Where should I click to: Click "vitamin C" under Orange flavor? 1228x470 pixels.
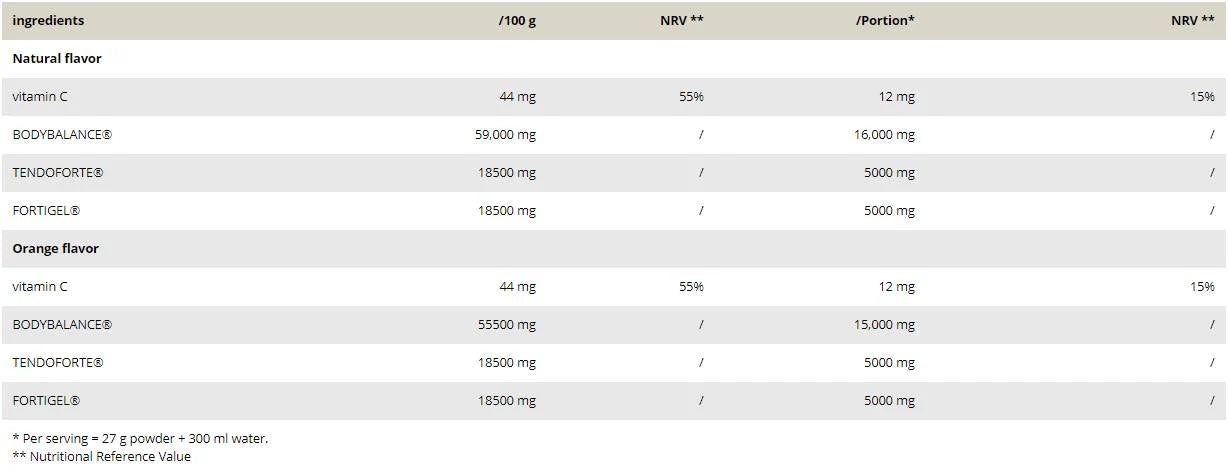(40, 287)
